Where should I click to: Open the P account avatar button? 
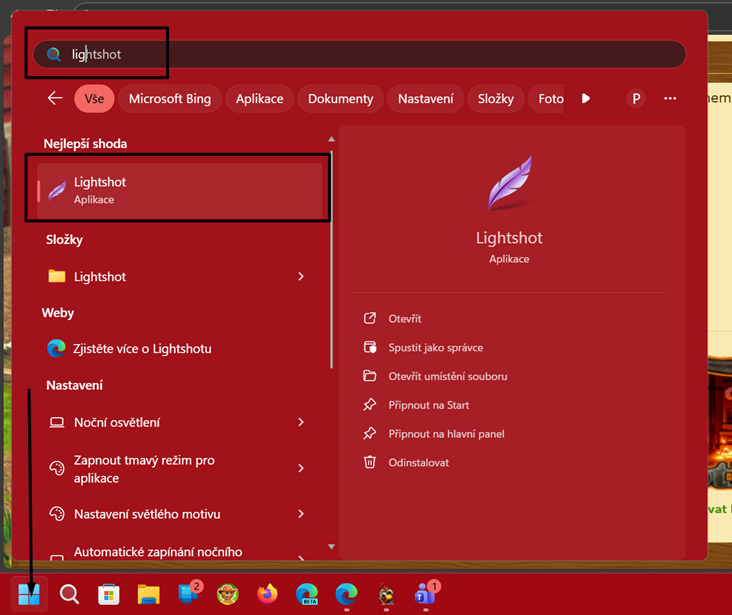tap(636, 99)
